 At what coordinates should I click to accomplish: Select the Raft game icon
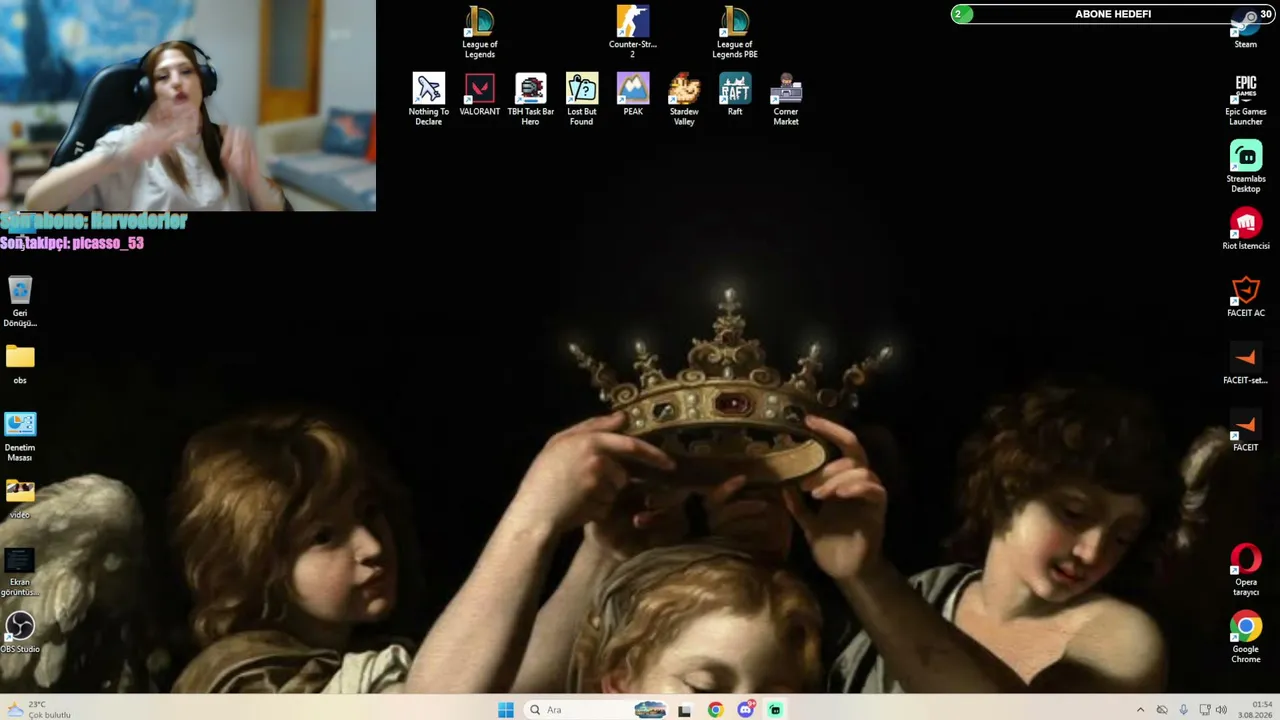[735, 95]
